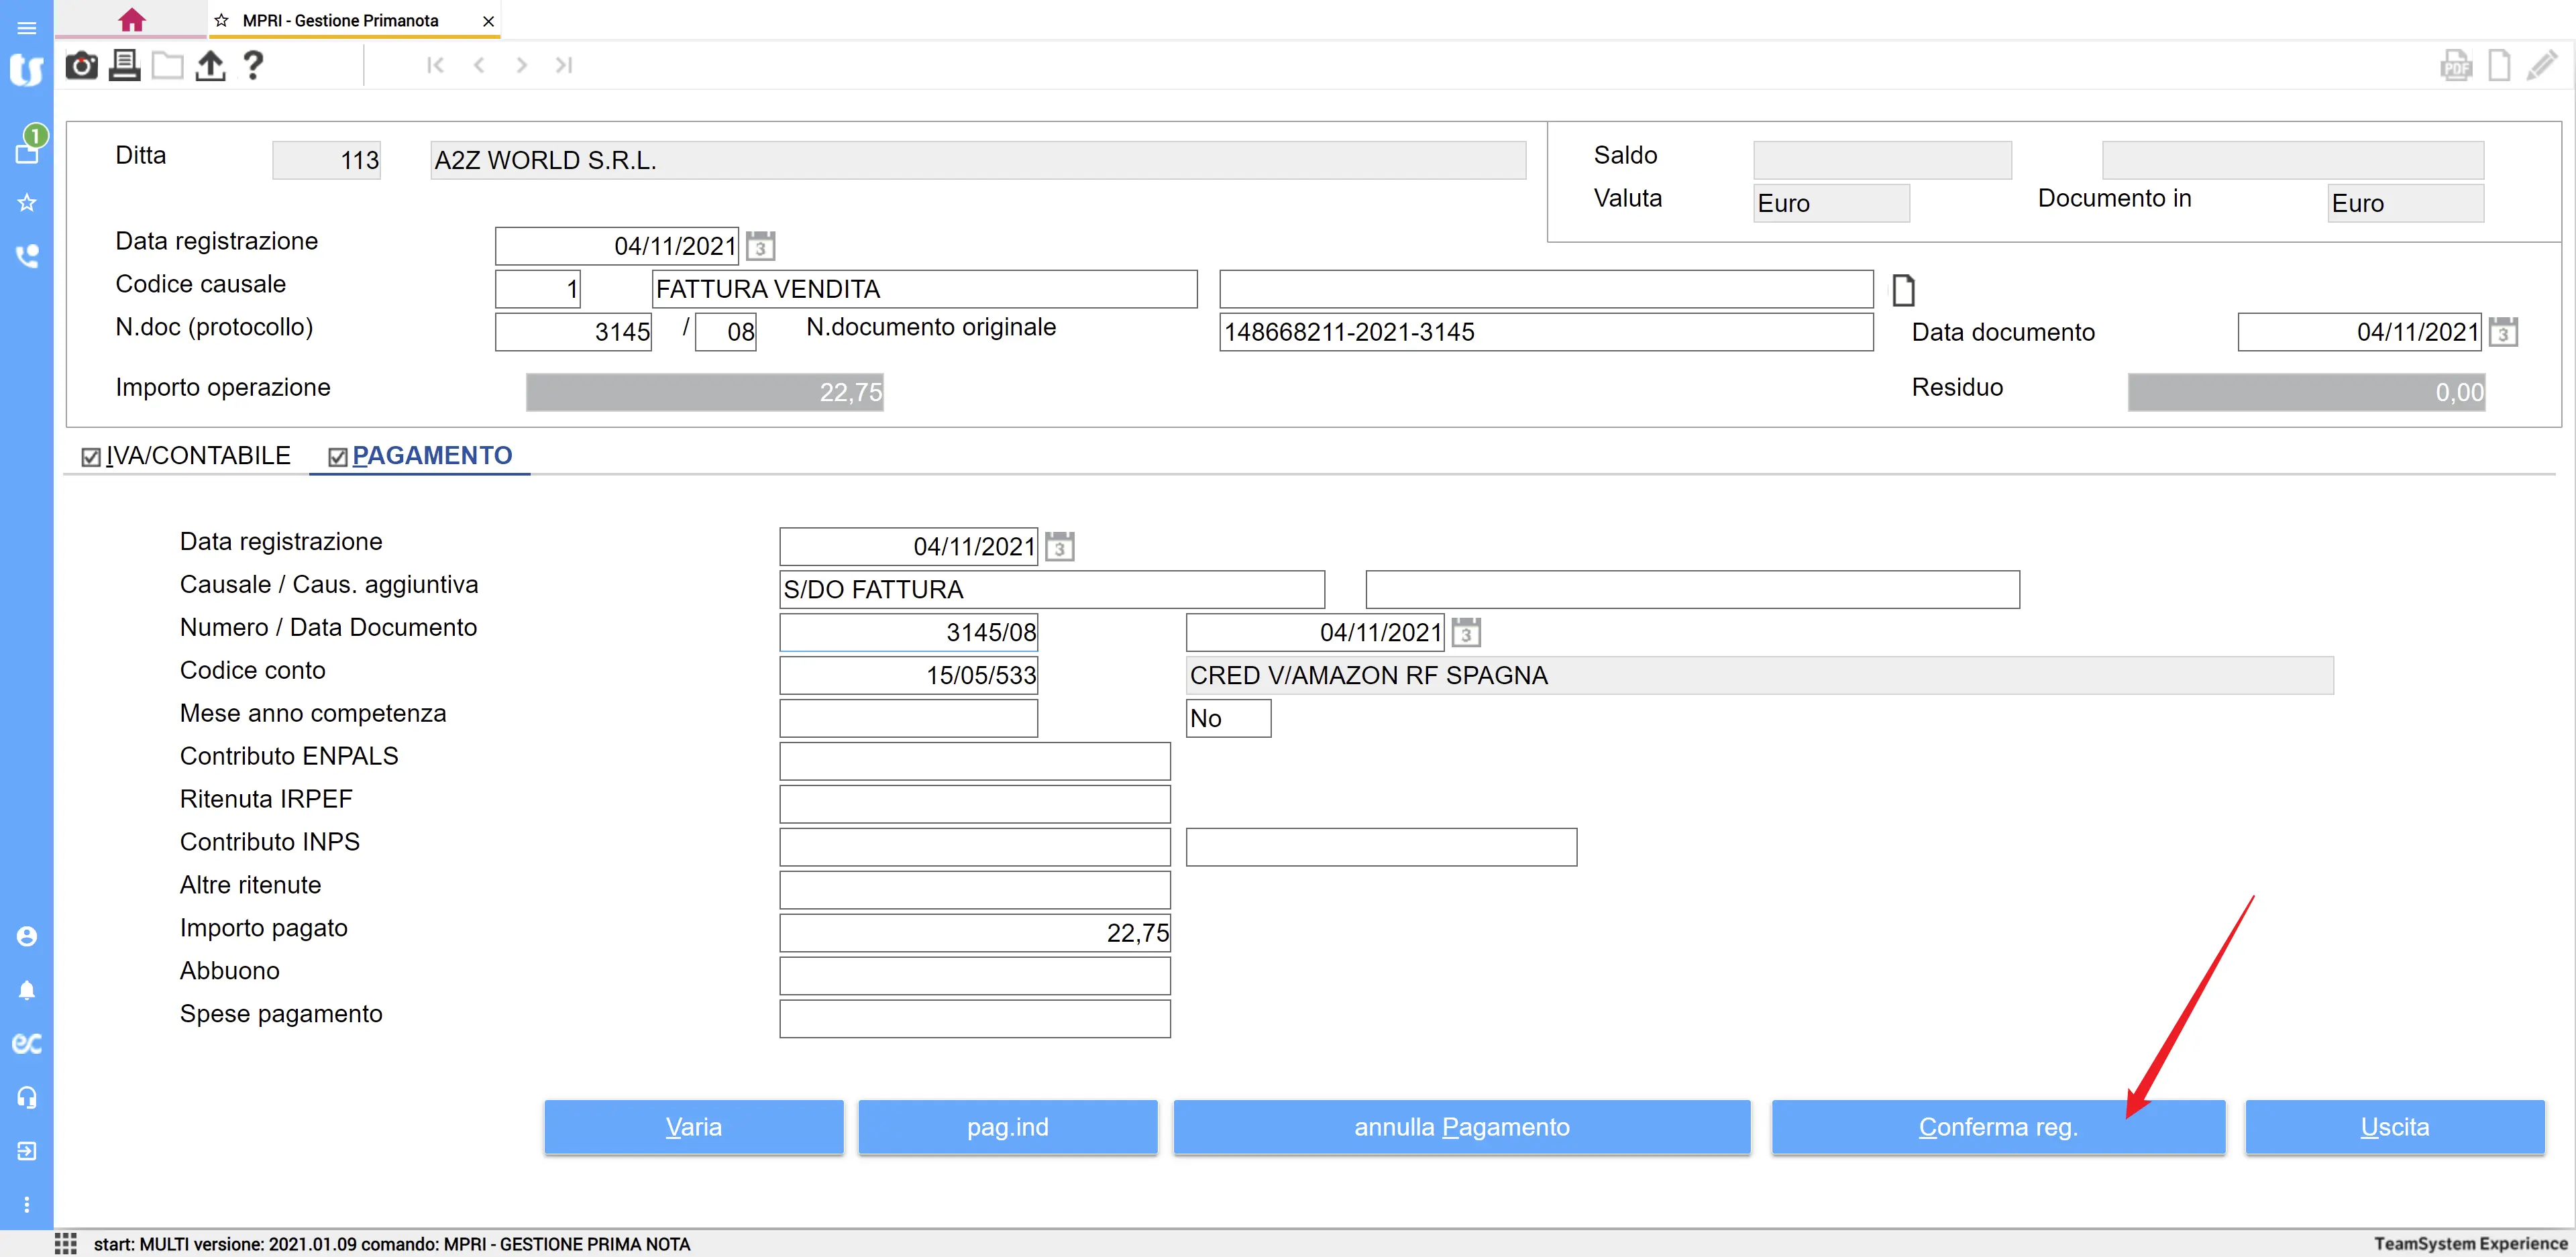Open help via question mark icon
Screen dimensions: 2576x1257
[x=253, y=66]
